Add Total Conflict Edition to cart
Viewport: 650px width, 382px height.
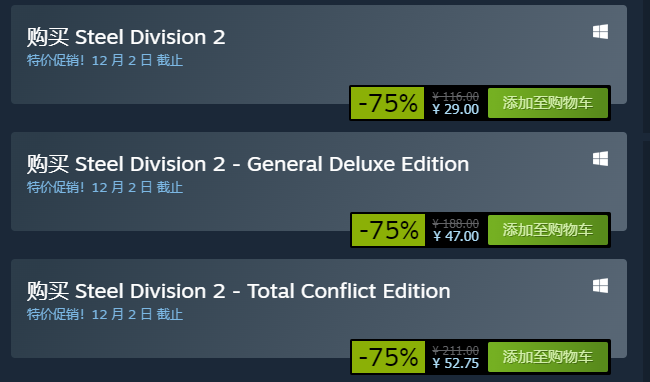(548, 357)
